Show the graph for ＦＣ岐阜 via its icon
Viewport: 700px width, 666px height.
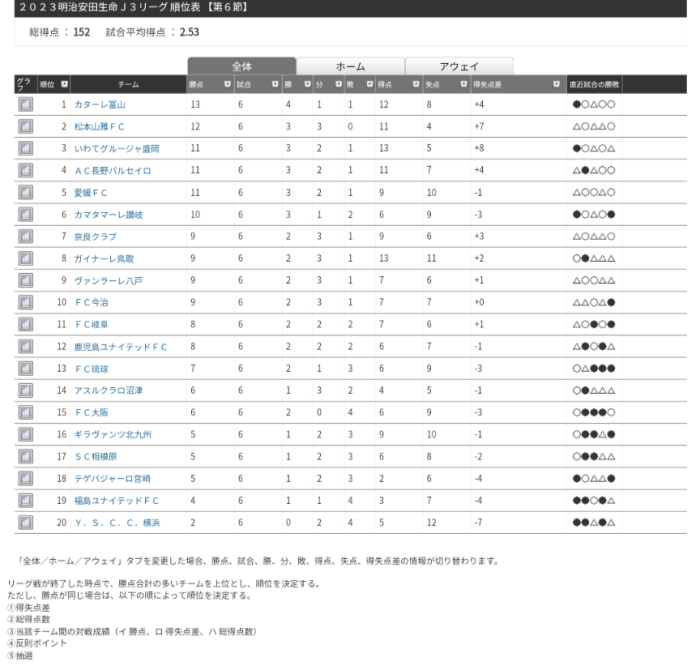click(x=24, y=324)
